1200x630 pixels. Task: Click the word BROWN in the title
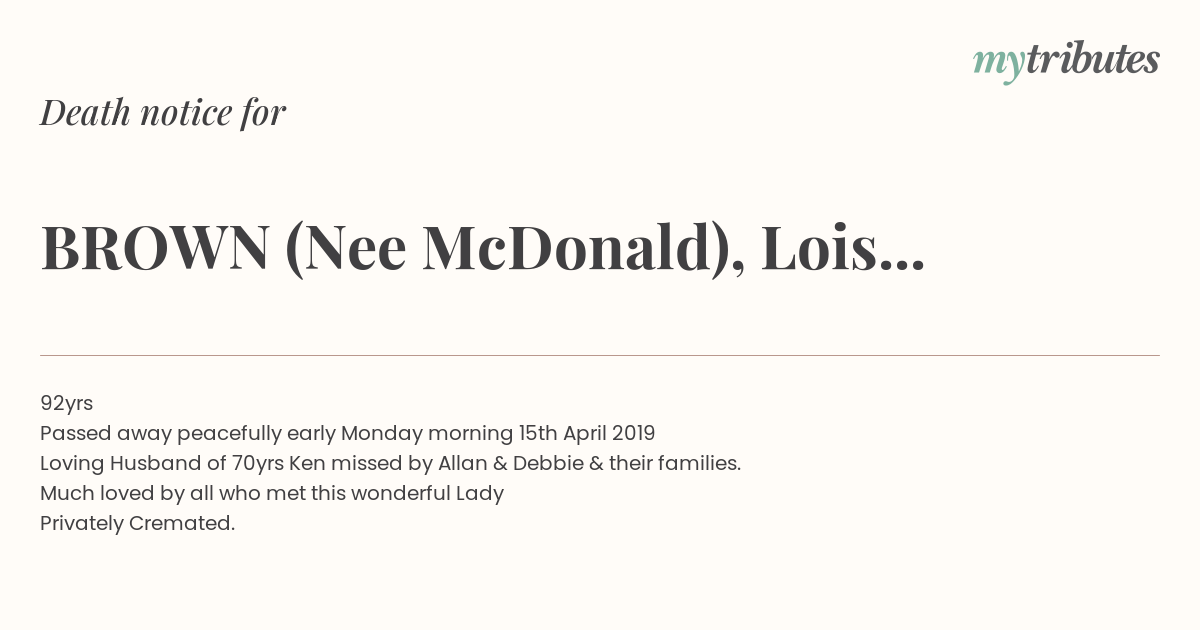coord(155,248)
